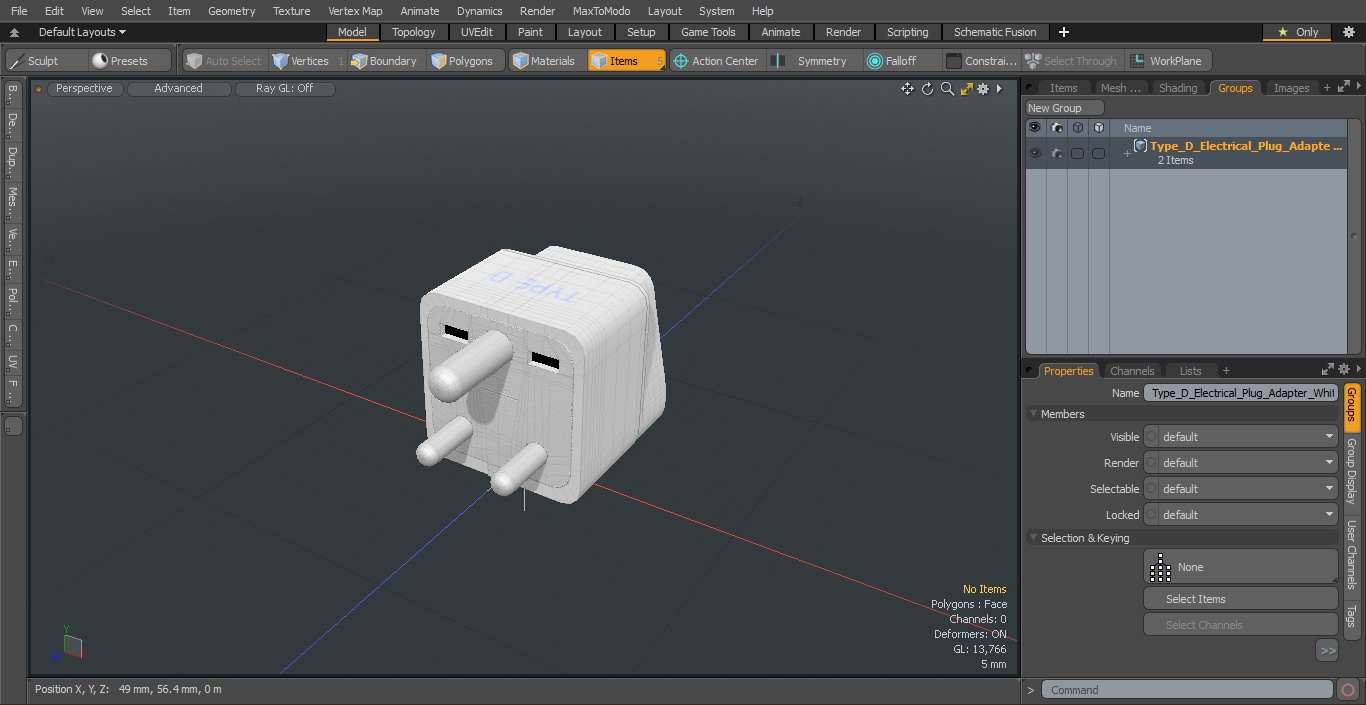Click the New Group button
This screenshot has width=1366, height=705.
tap(1064, 108)
